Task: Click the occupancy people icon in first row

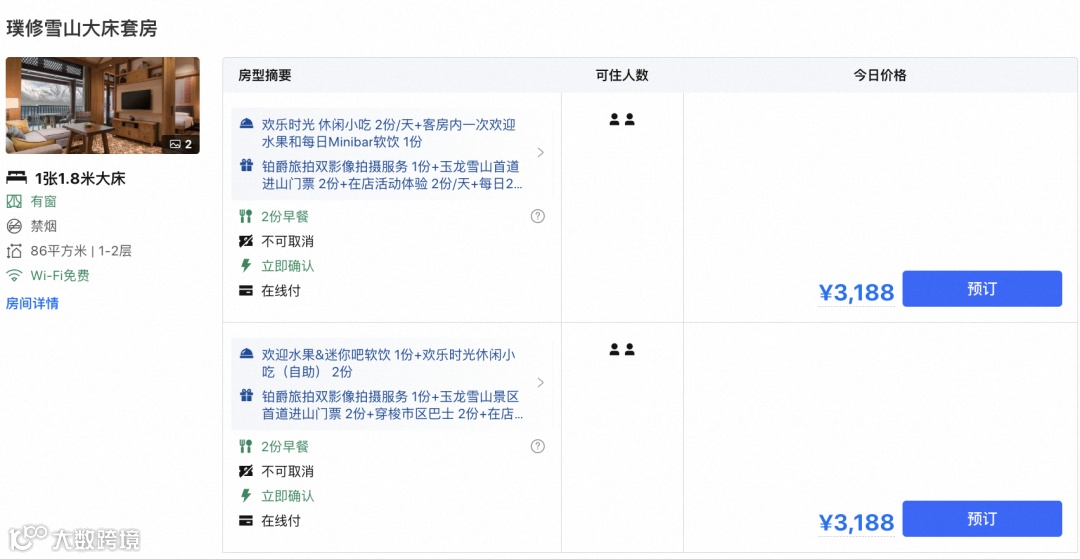Action: click(x=622, y=120)
